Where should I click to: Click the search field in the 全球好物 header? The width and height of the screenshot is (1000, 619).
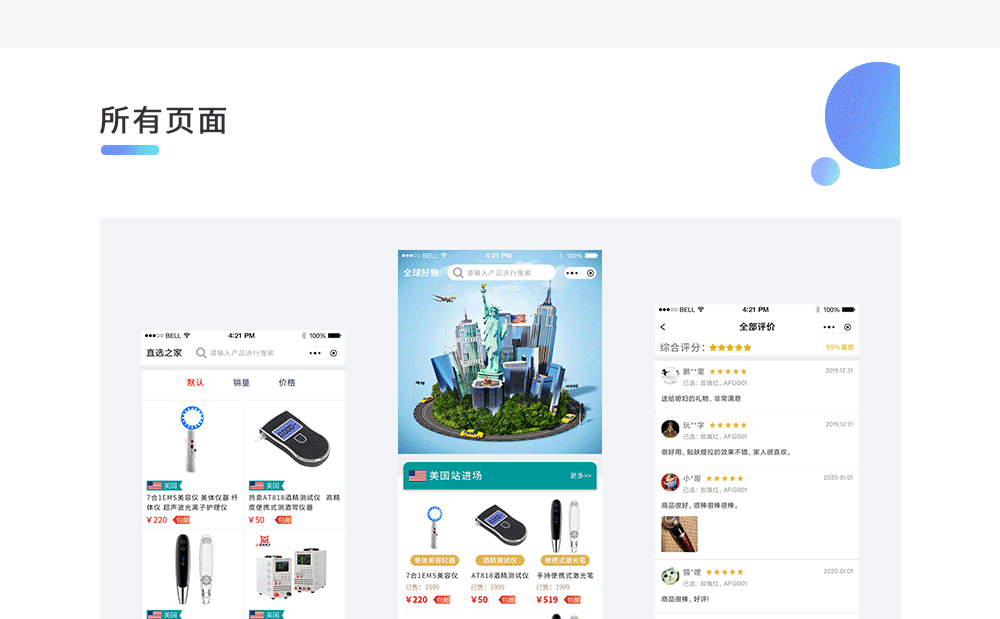[501, 273]
